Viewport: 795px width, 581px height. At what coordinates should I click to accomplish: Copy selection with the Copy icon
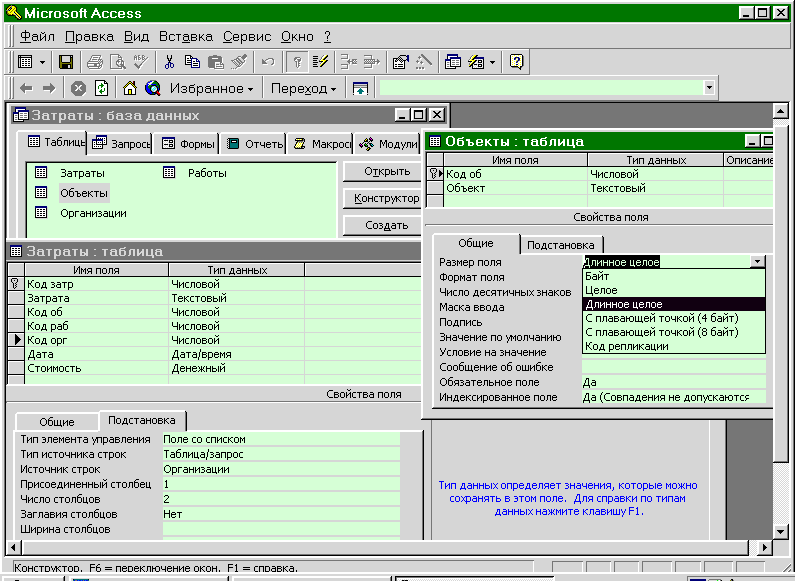pyautogui.click(x=192, y=62)
